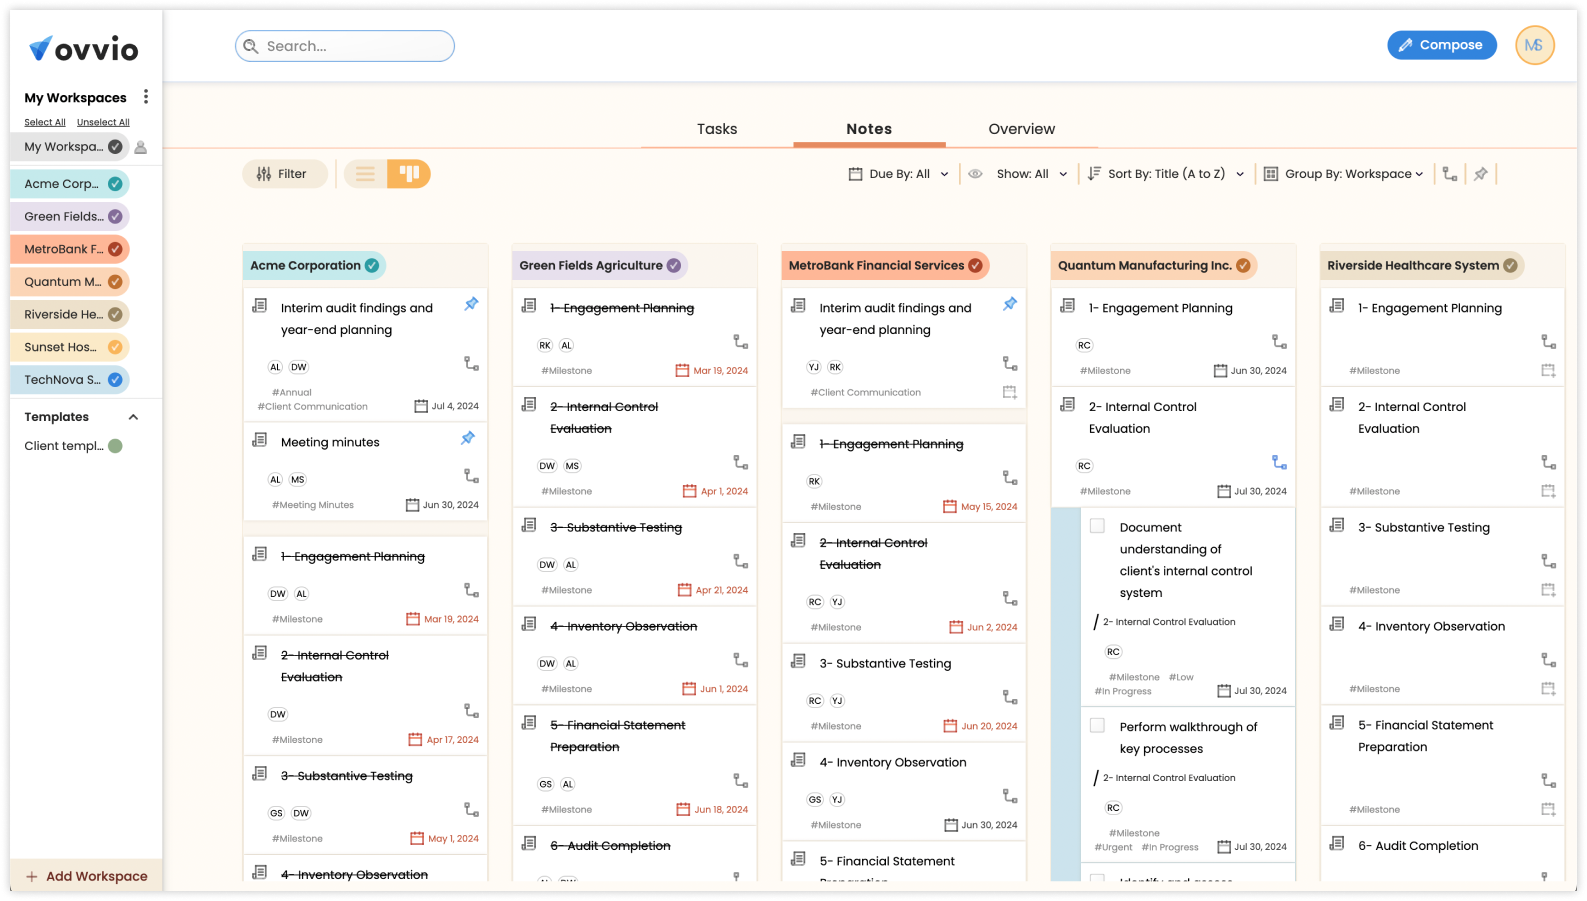
Task: Click the Acme Corporation column header
Action: 314,266
